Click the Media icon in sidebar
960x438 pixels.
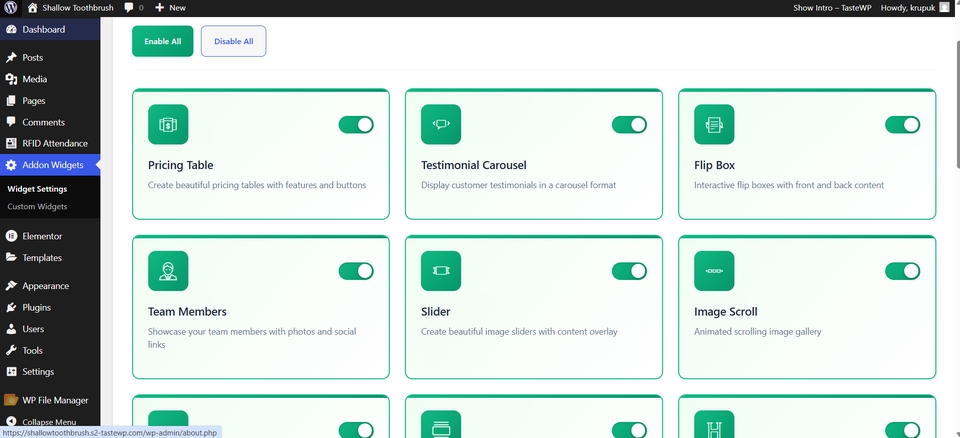11,79
